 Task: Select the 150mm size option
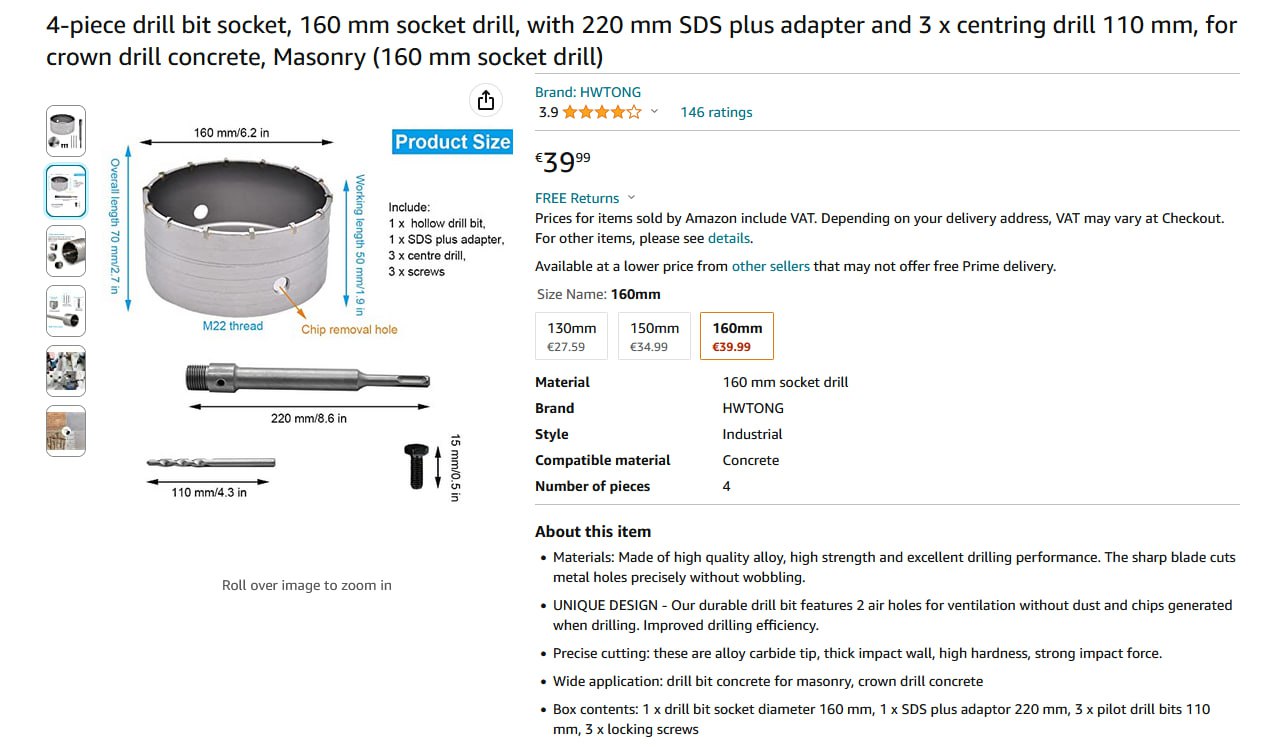point(654,336)
